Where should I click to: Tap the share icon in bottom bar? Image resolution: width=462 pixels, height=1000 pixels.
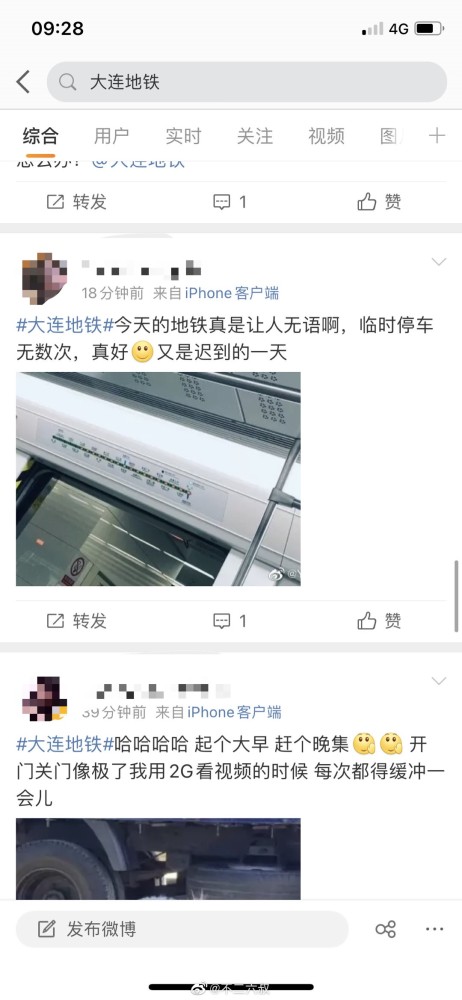[x=385, y=929]
